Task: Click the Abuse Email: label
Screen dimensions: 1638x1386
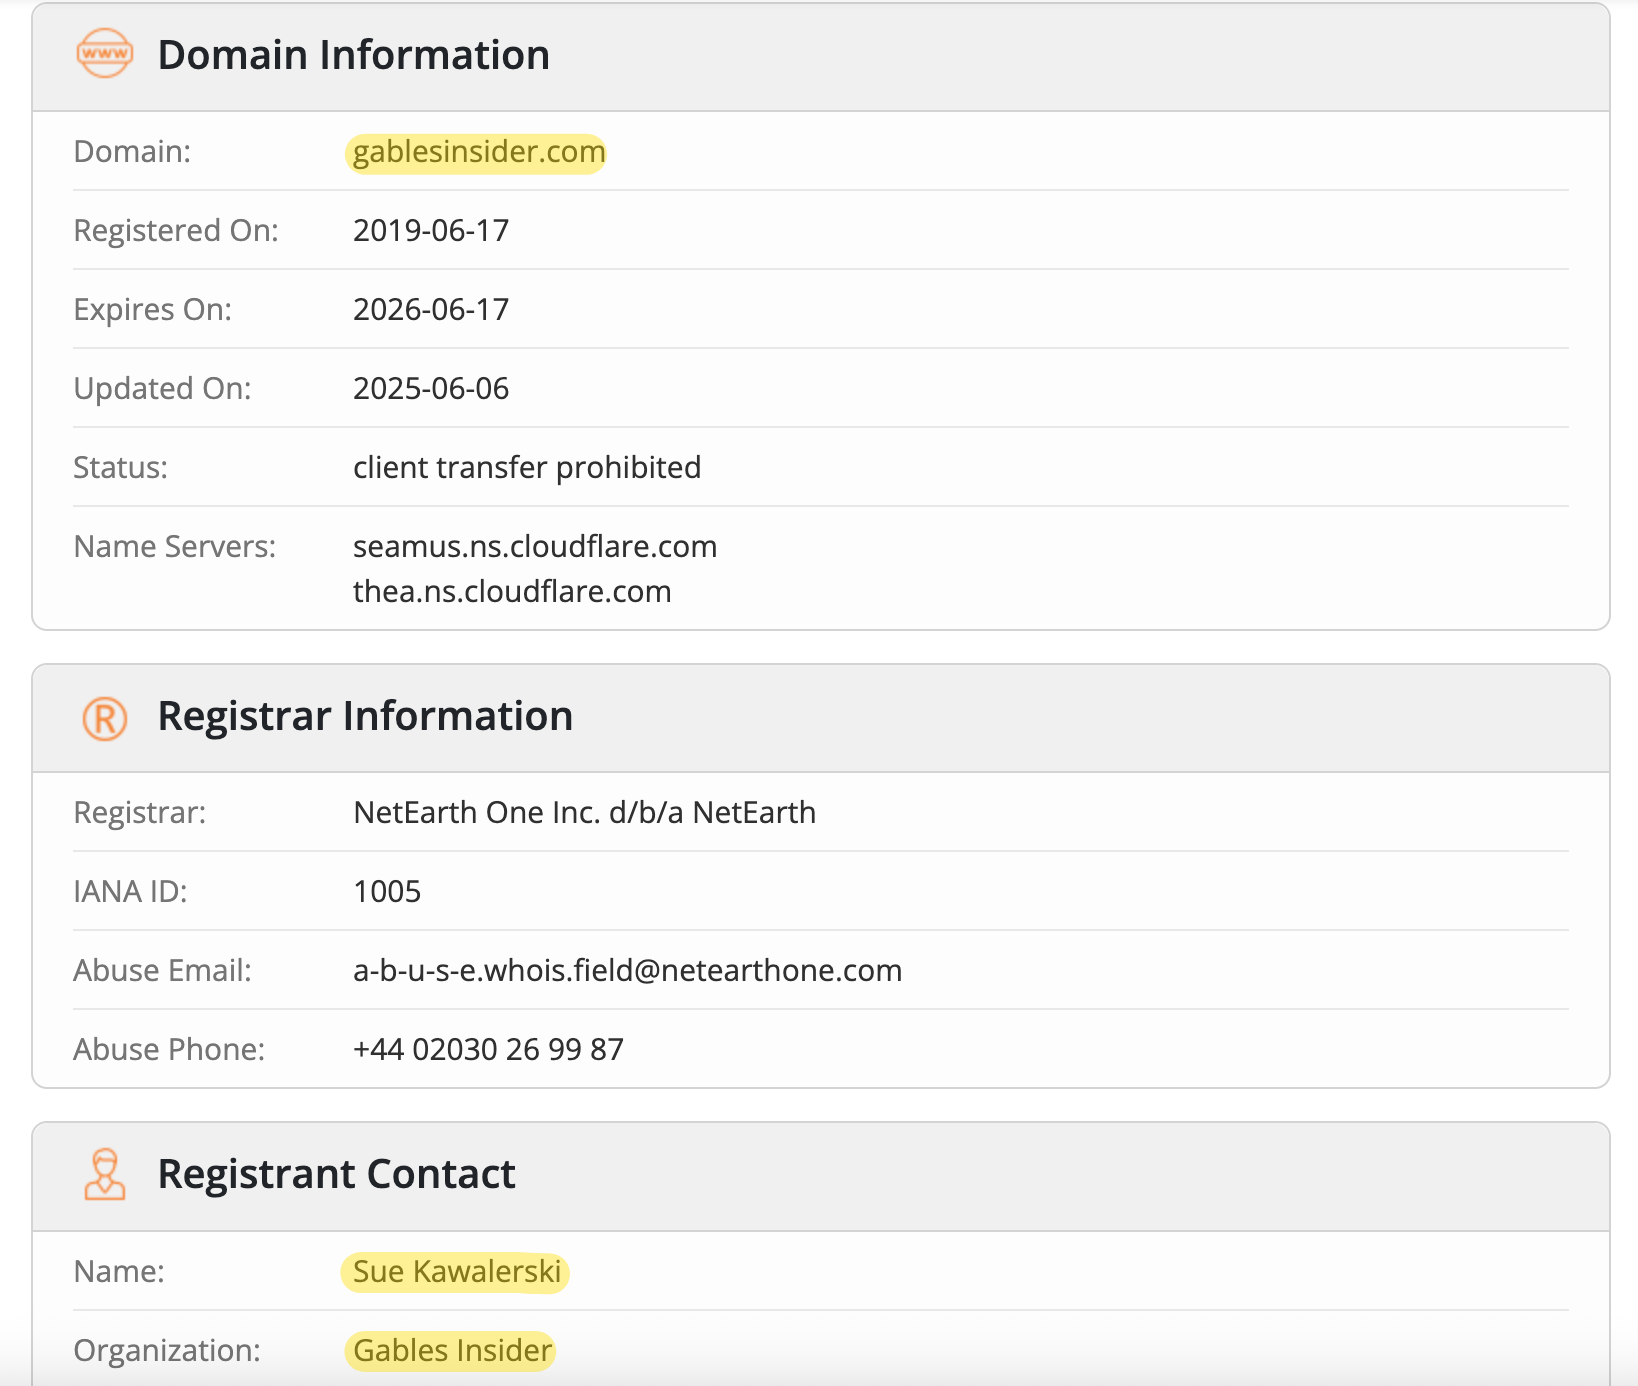Action: 163,971
